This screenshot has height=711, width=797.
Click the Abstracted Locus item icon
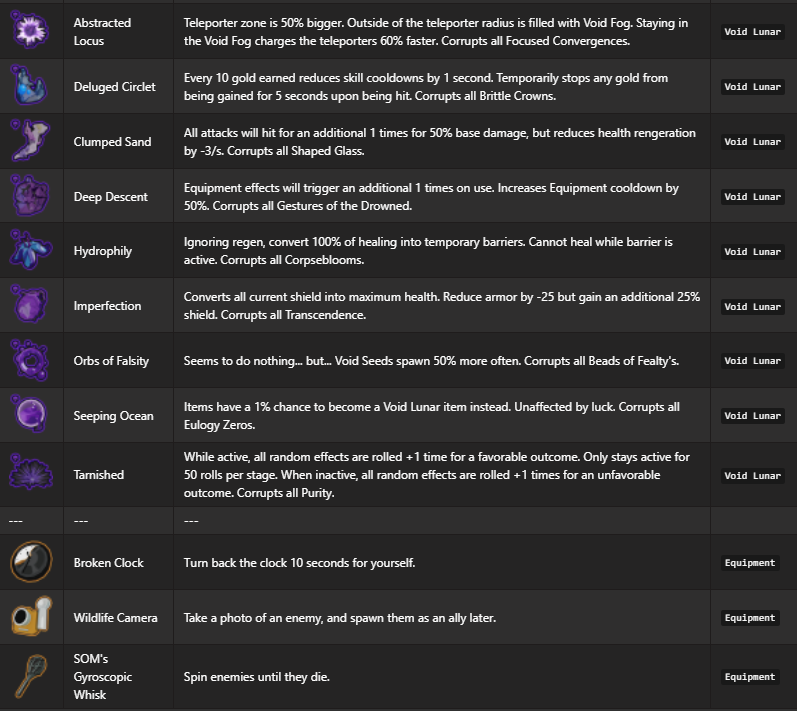[x=28, y=31]
